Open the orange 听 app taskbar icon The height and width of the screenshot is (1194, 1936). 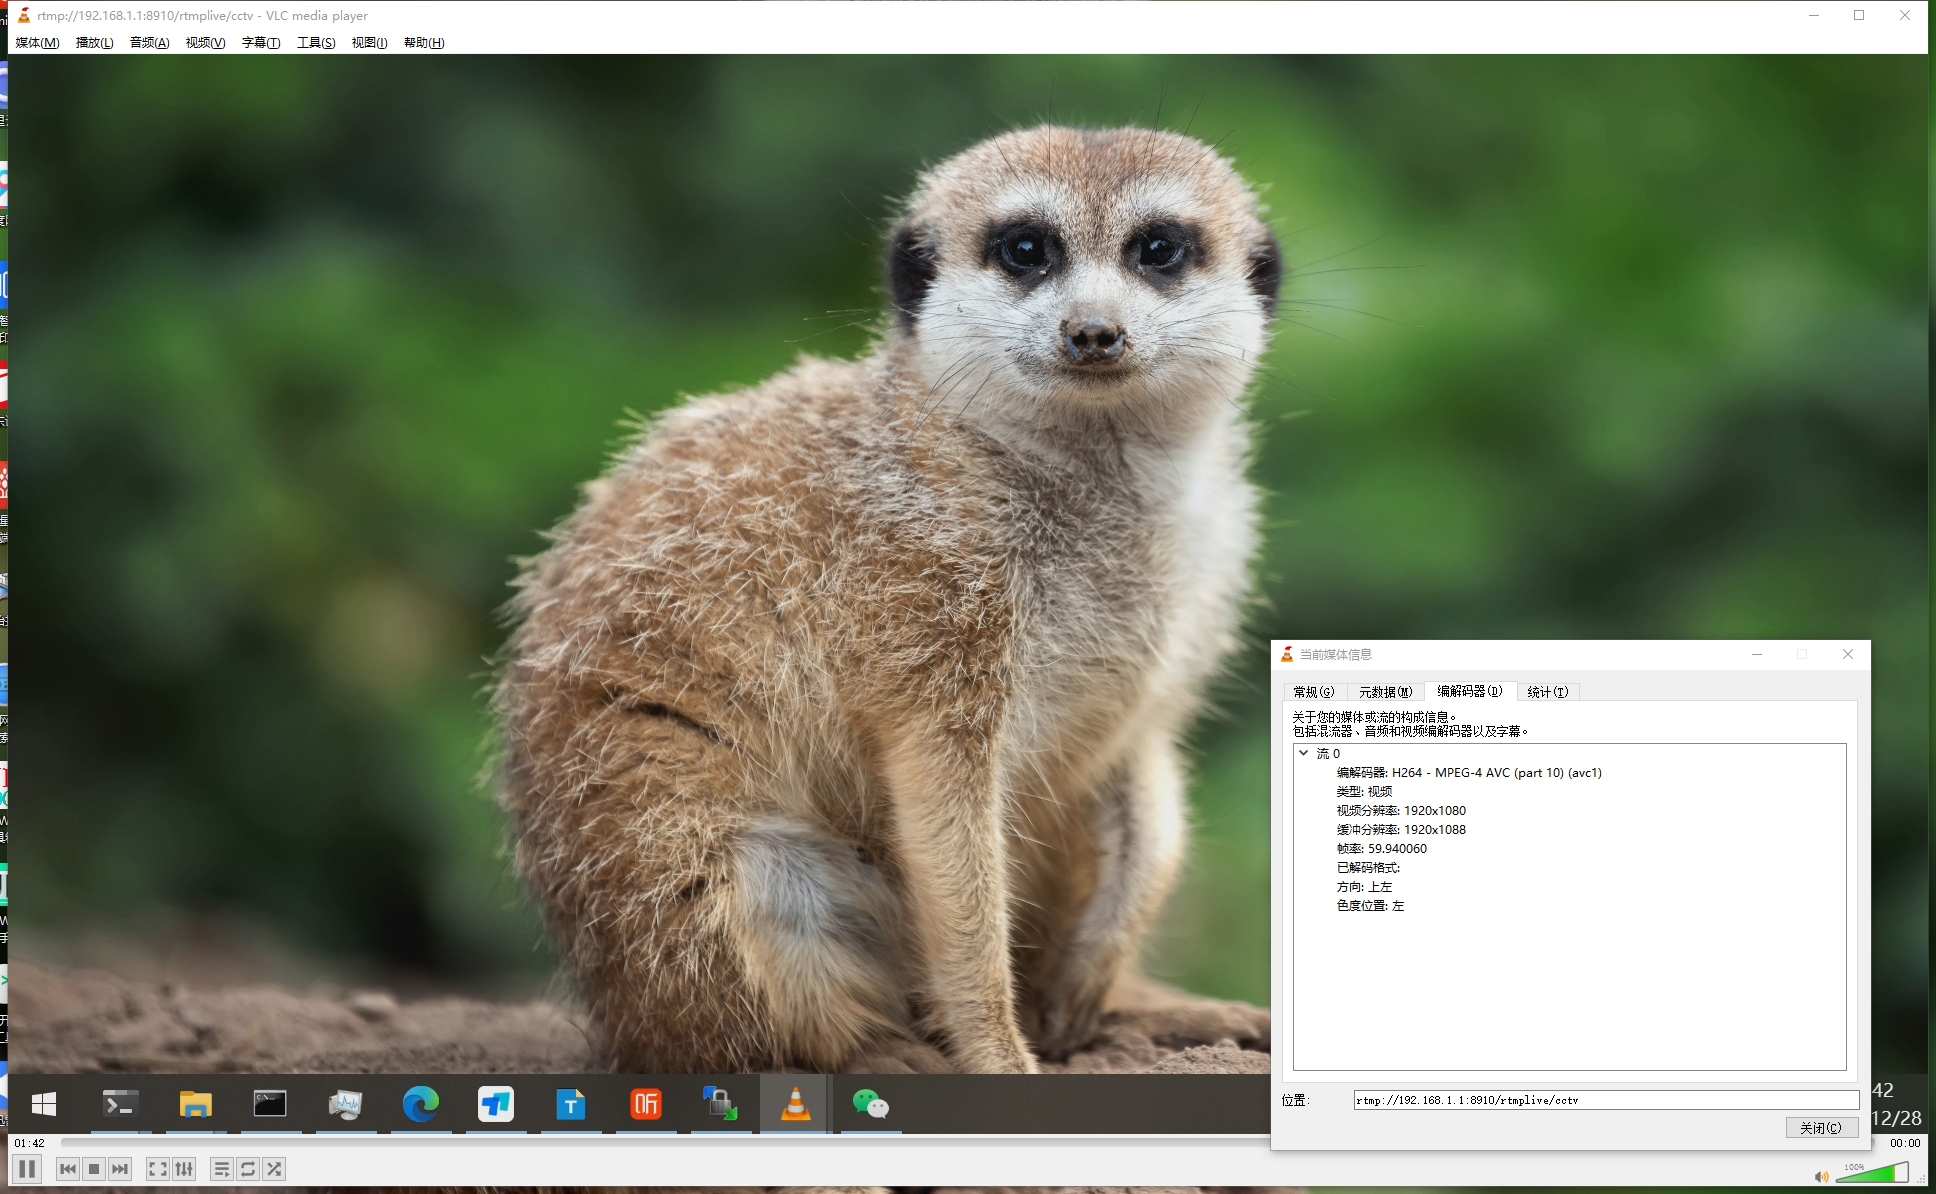pyautogui.click(x=646, y=1104)
